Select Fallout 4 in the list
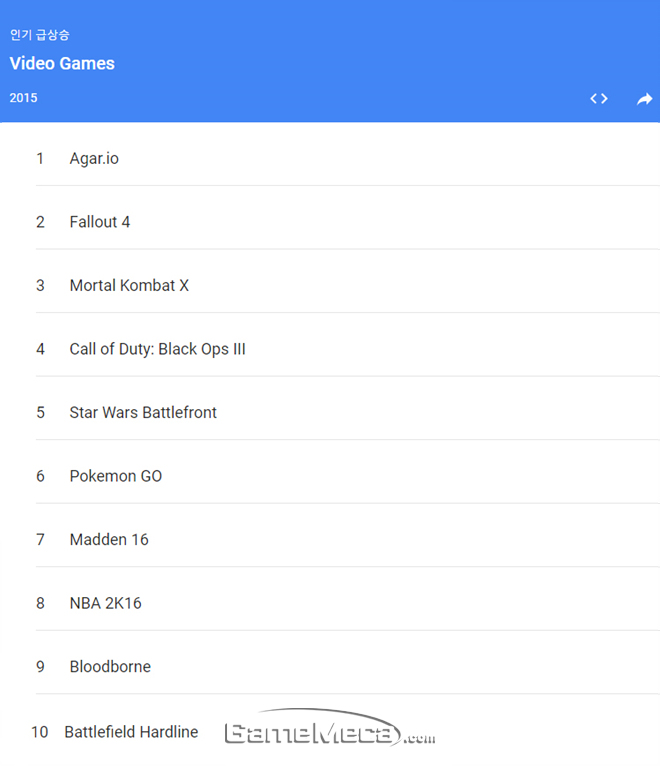 point(100,222)
